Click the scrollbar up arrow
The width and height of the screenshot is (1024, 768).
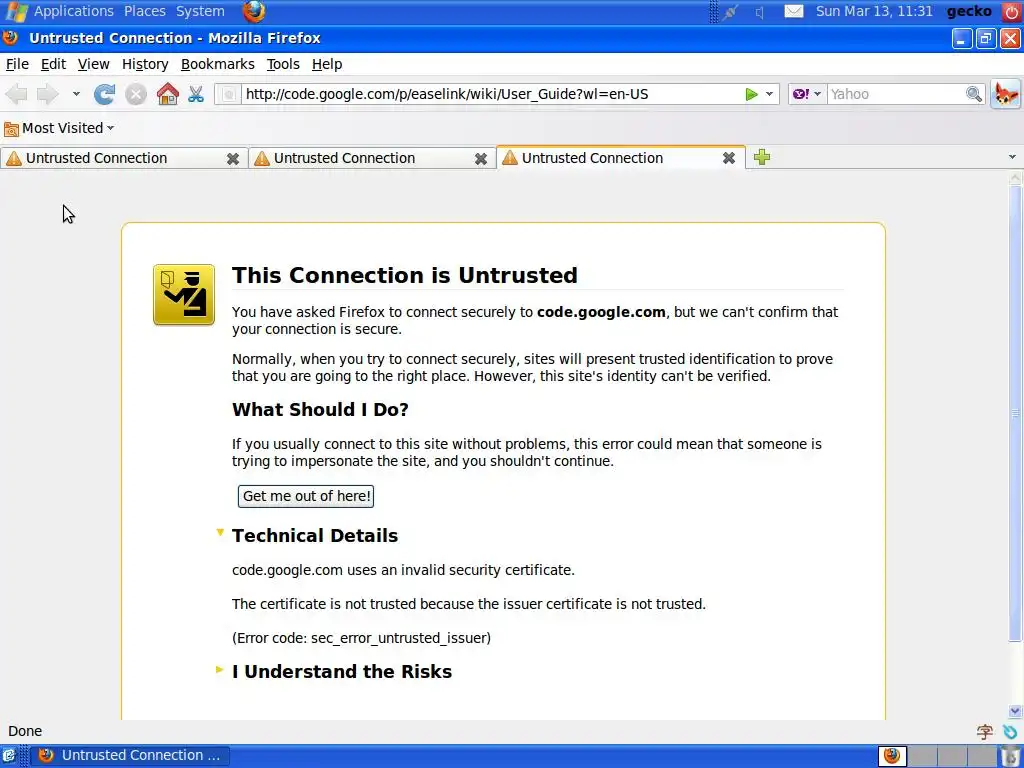1015,177
